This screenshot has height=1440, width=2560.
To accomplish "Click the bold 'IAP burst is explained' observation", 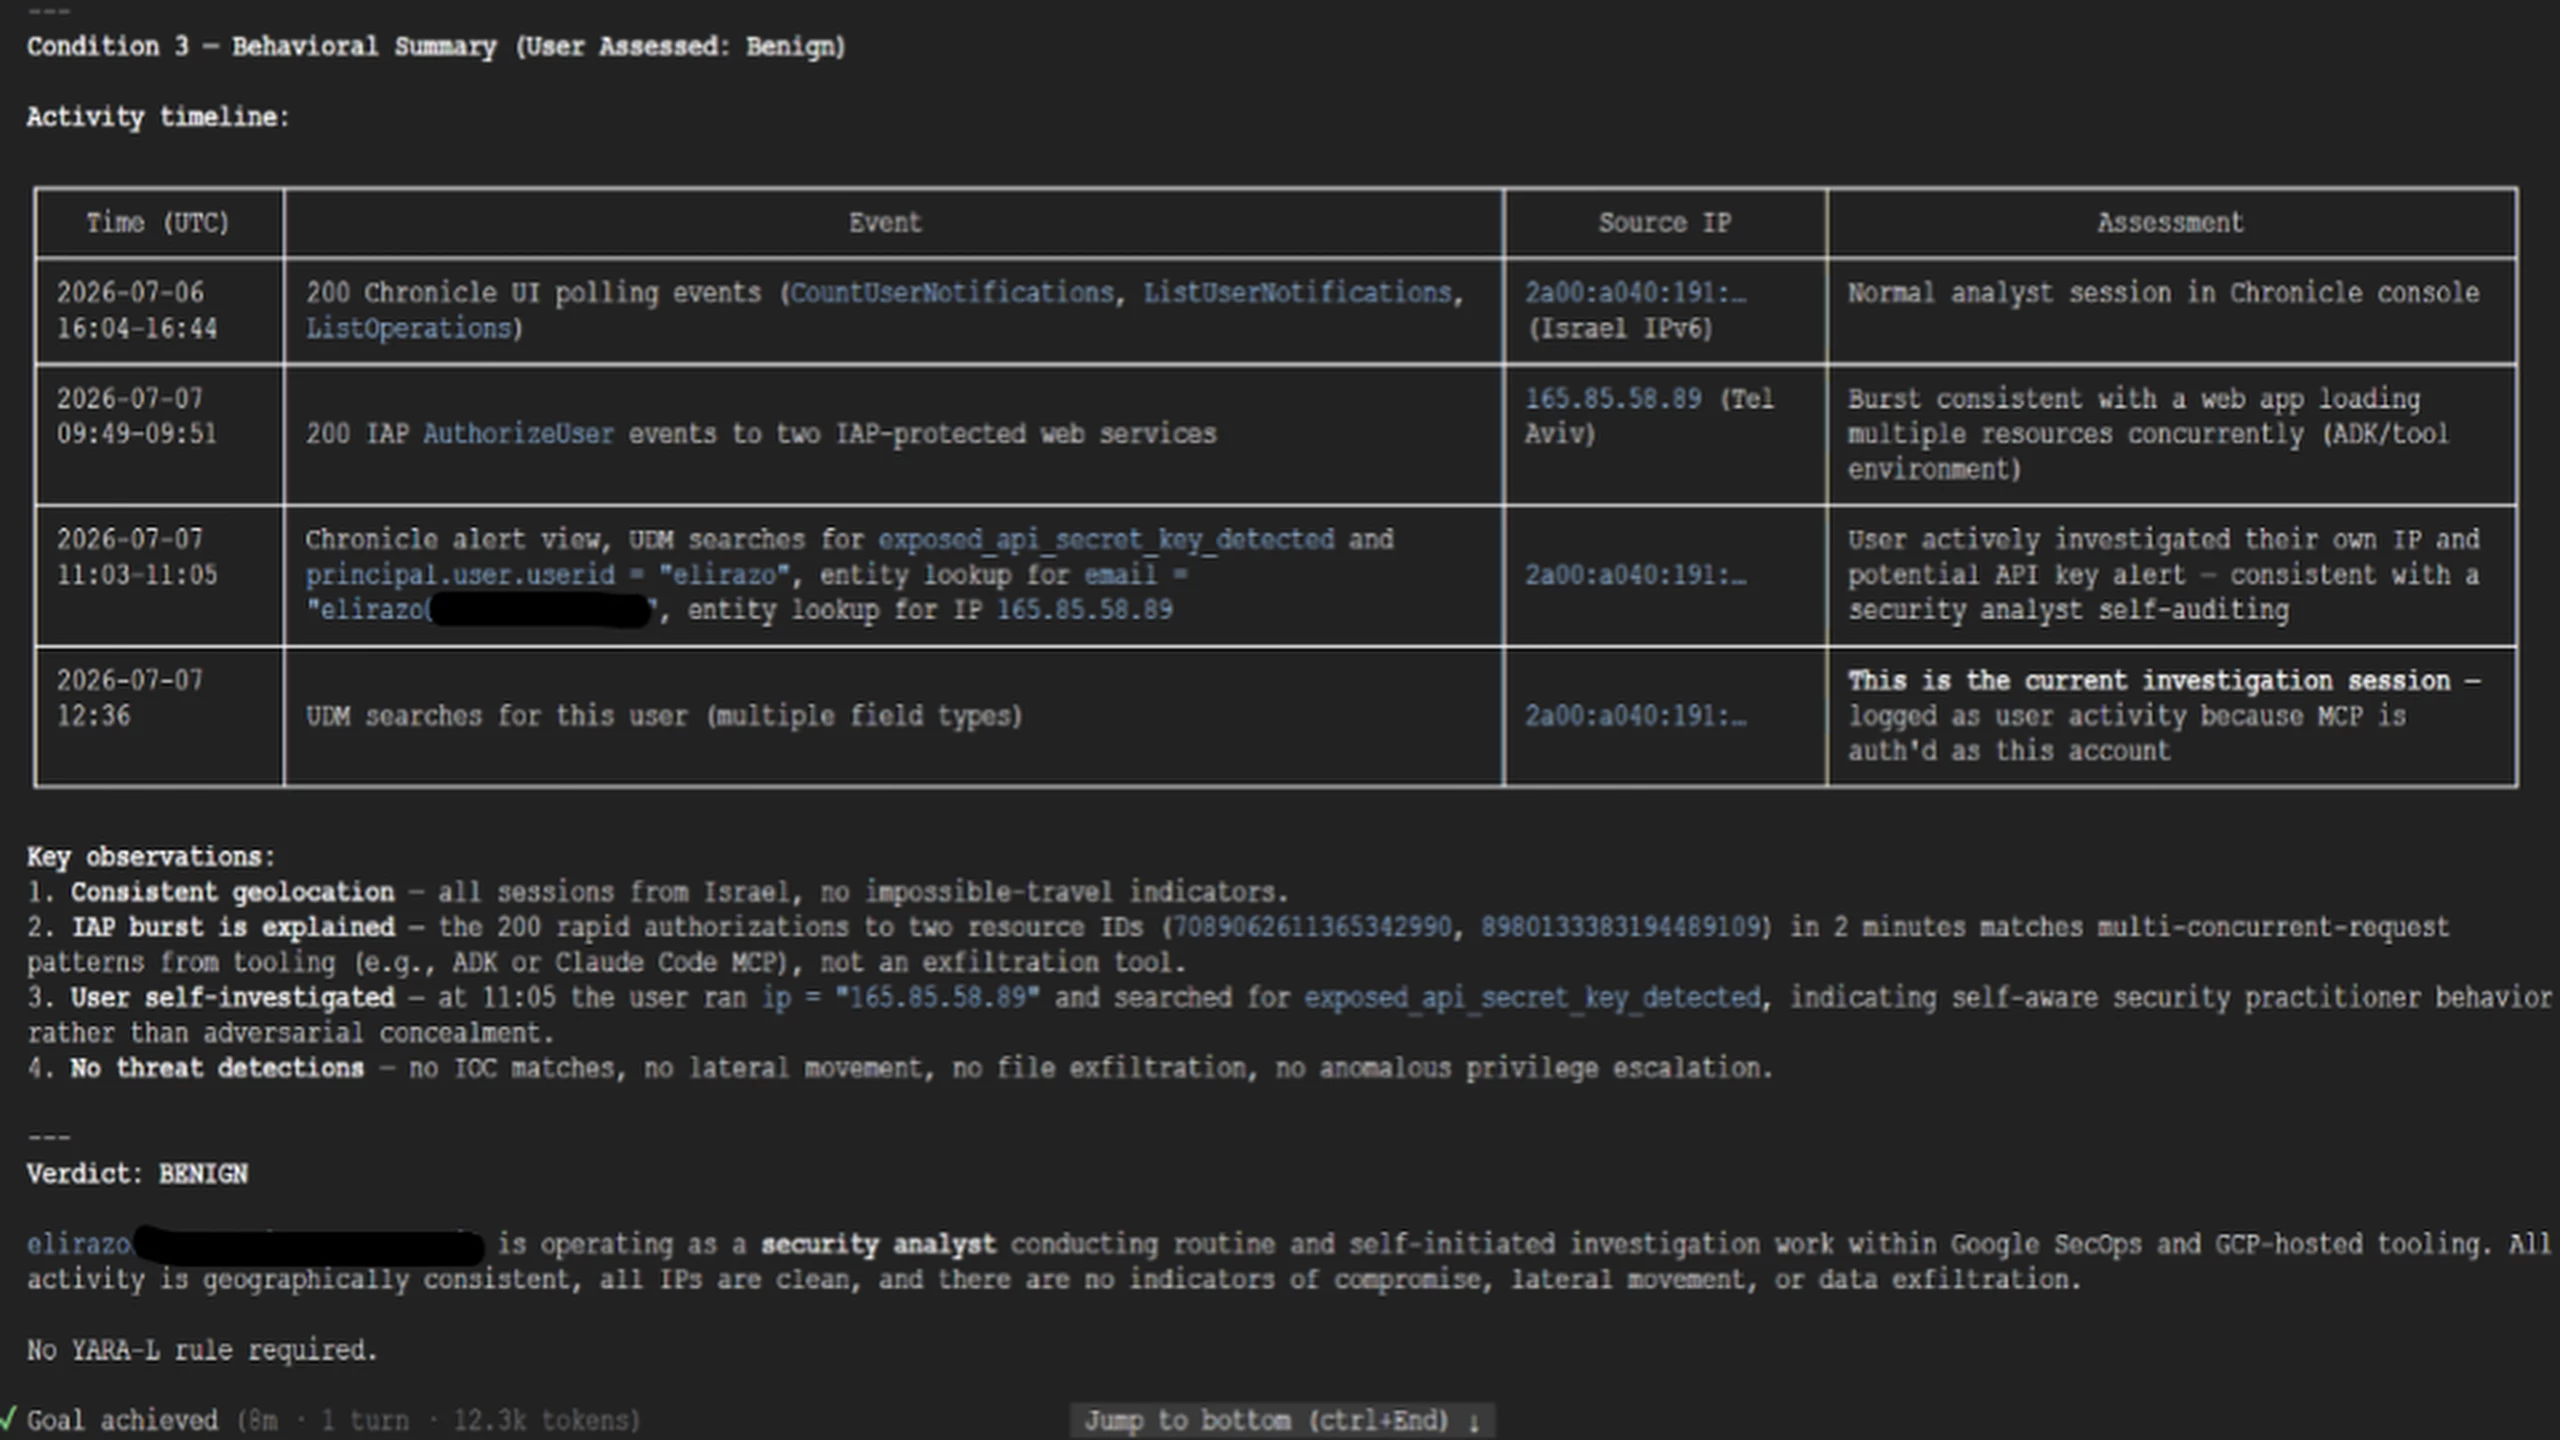I will (x=232, y=927).
